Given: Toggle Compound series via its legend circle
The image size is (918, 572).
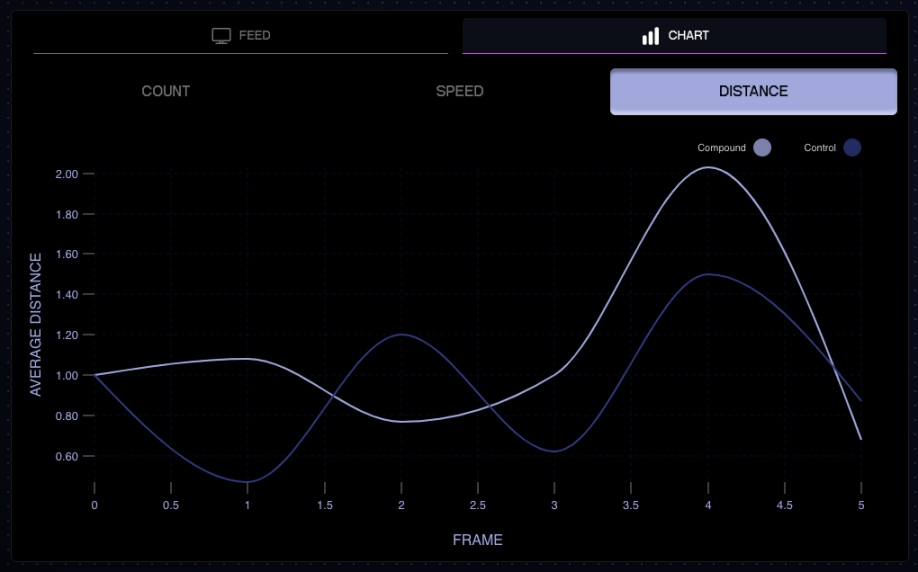Looking at the screenshot, I should coord(762,148).
